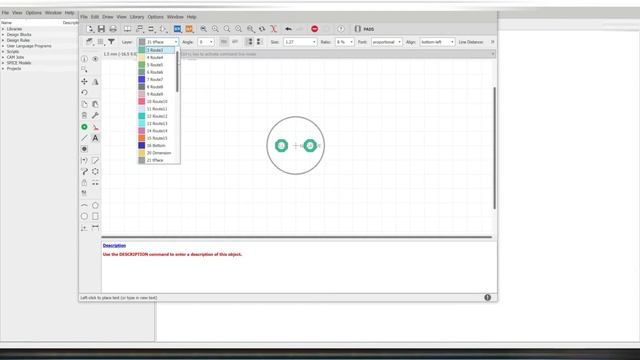Click the Zoom out magnifier icon
The width and height of the screenshot is (640, 360).
(227, 29)
